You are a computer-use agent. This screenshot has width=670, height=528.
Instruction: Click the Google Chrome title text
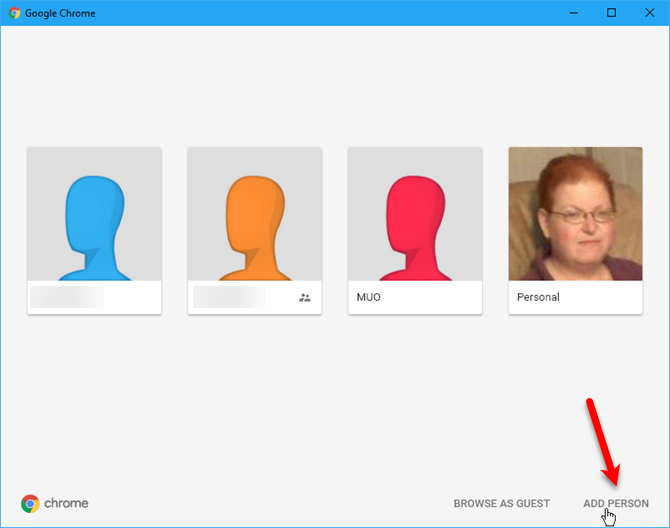(60, 13)
